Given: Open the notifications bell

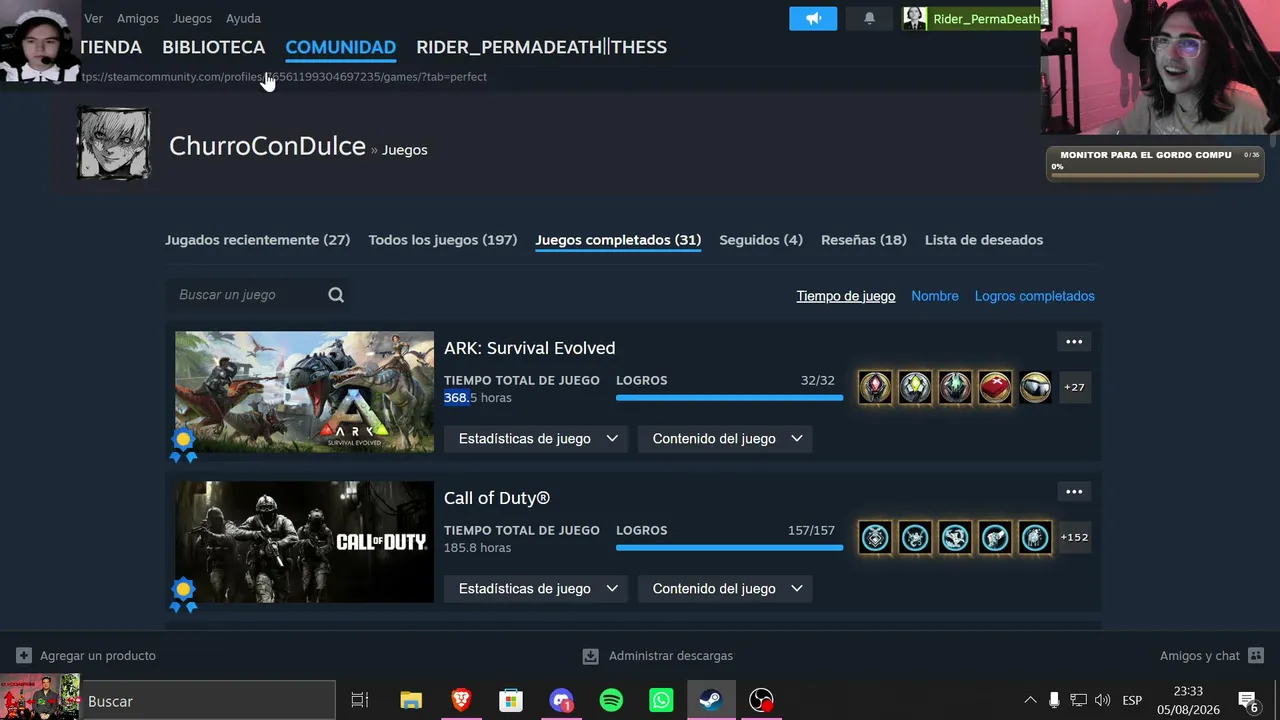Looking at the screenshot, I should click(x=869, y=19).
